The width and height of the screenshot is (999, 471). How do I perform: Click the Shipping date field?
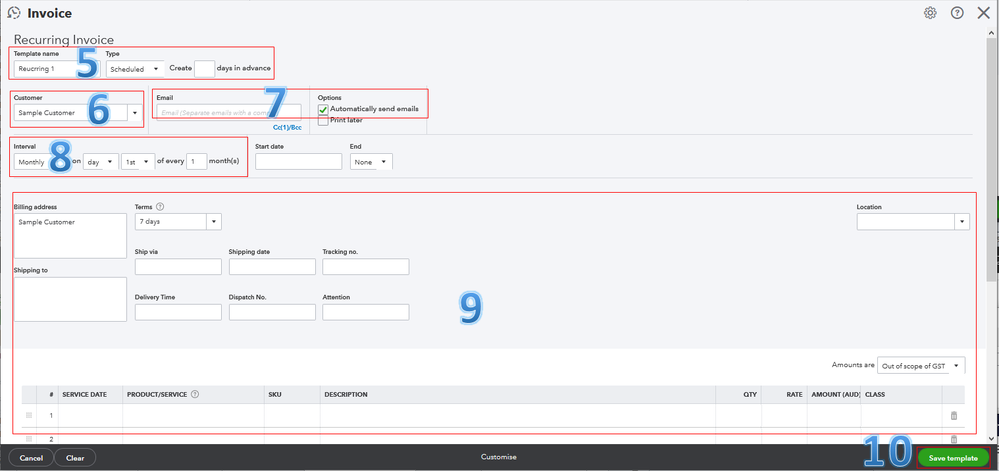(x=272, y=266)
